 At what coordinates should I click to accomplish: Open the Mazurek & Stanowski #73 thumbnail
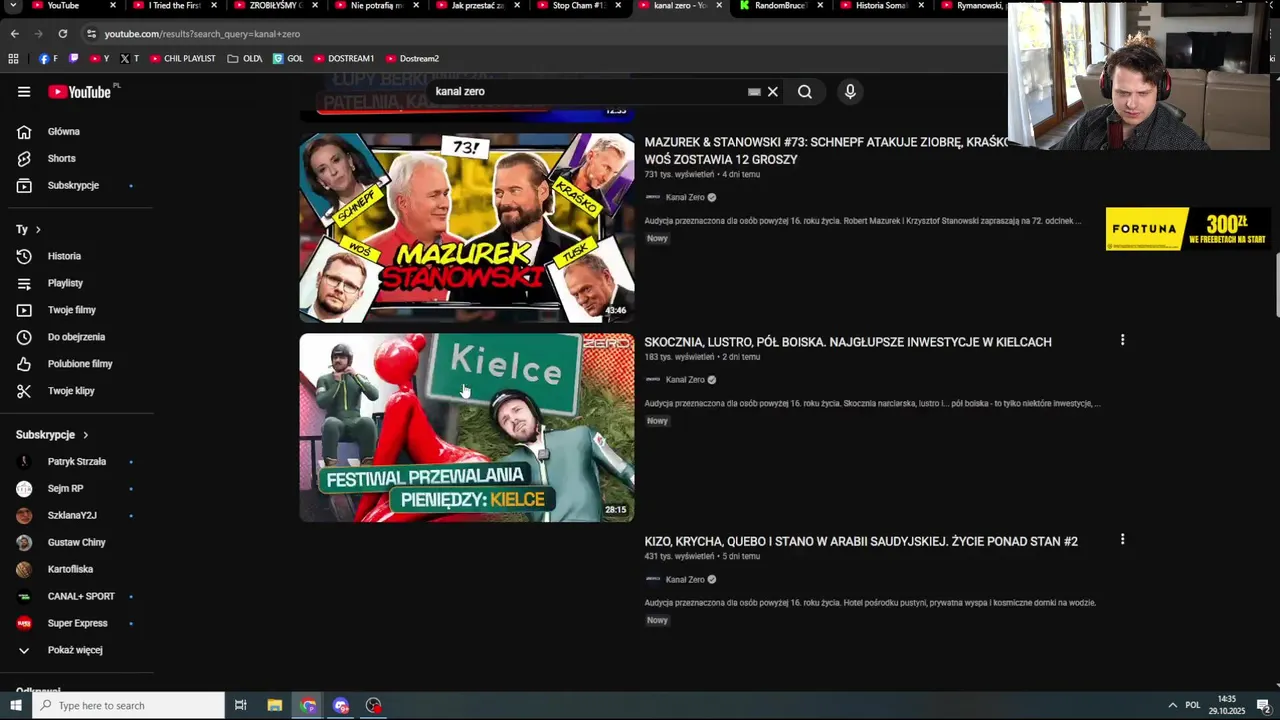(x=467, y=228)
